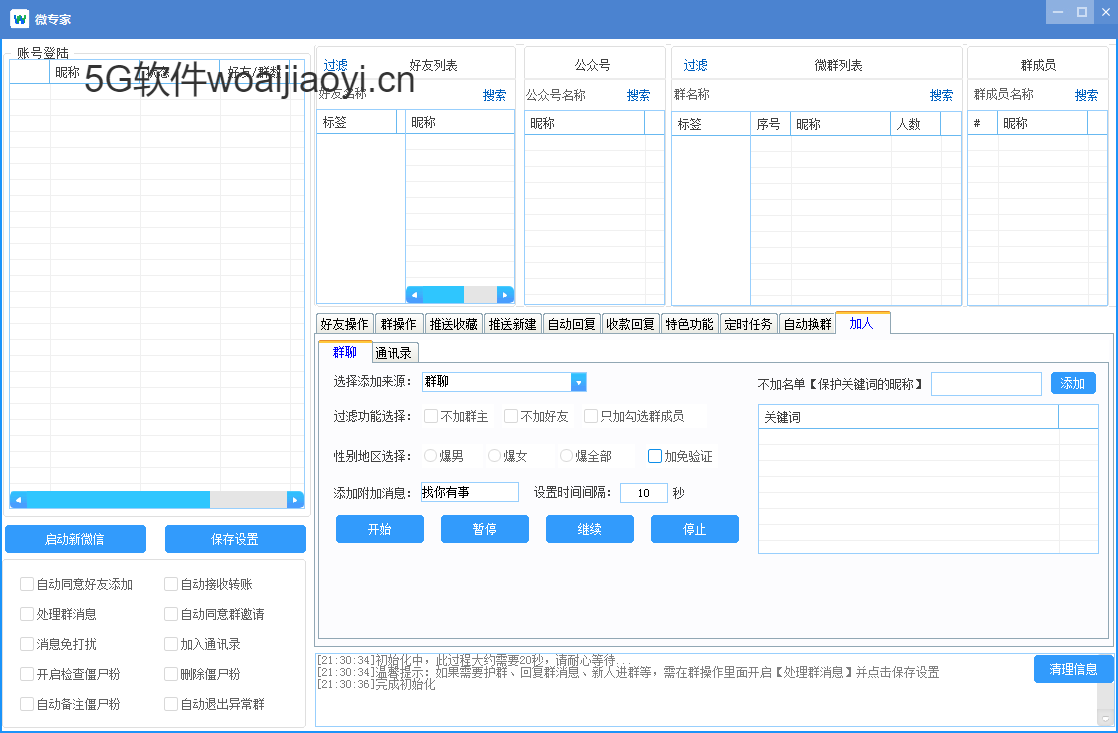Check 只加勾选群成员 option

590,416
